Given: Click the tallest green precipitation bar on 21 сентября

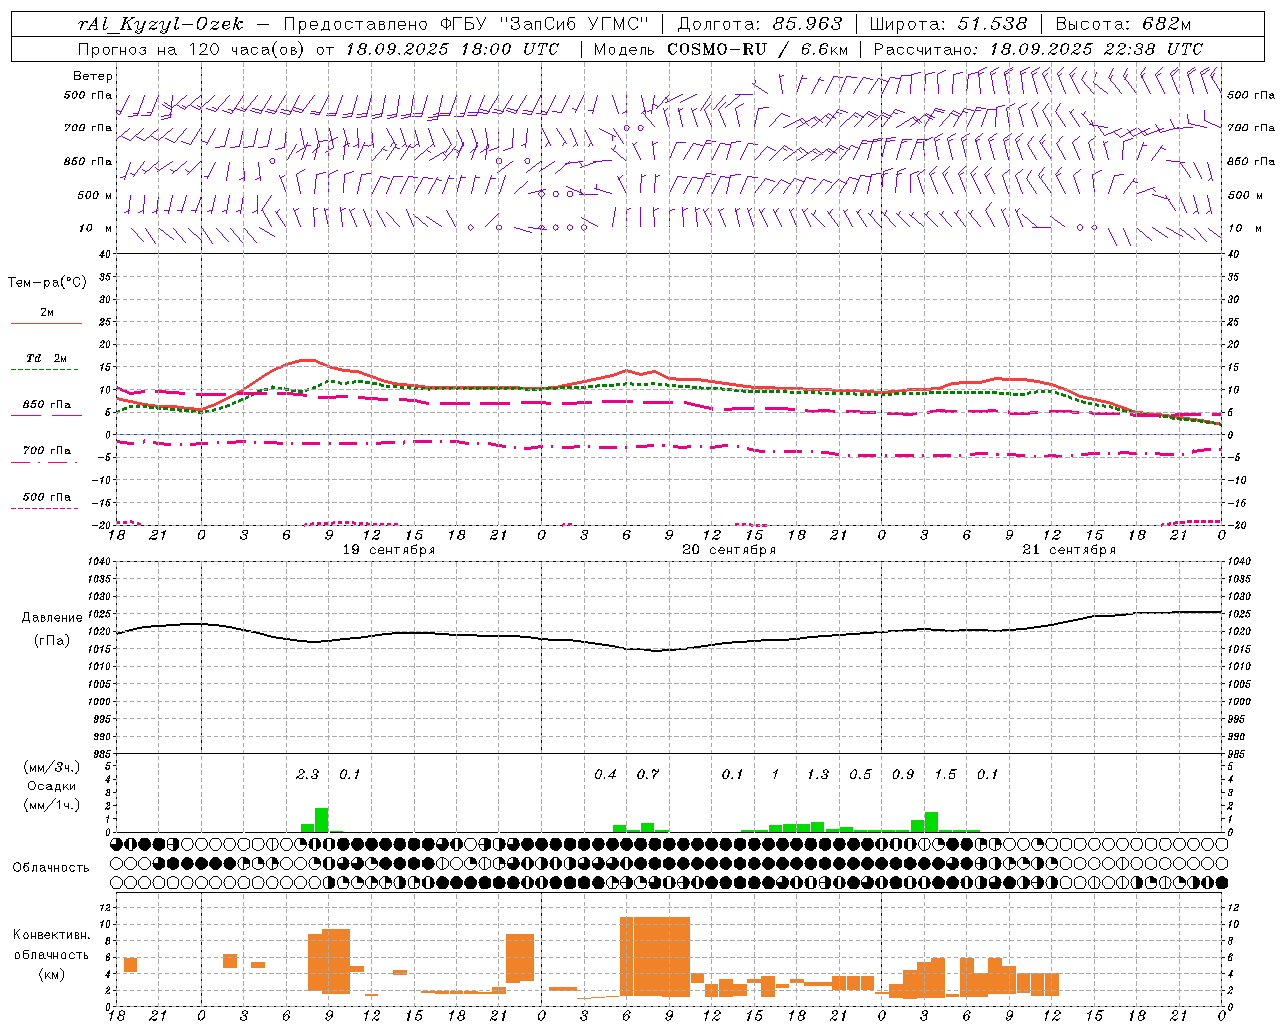Looking at the screenshot, I should (932, 822).
